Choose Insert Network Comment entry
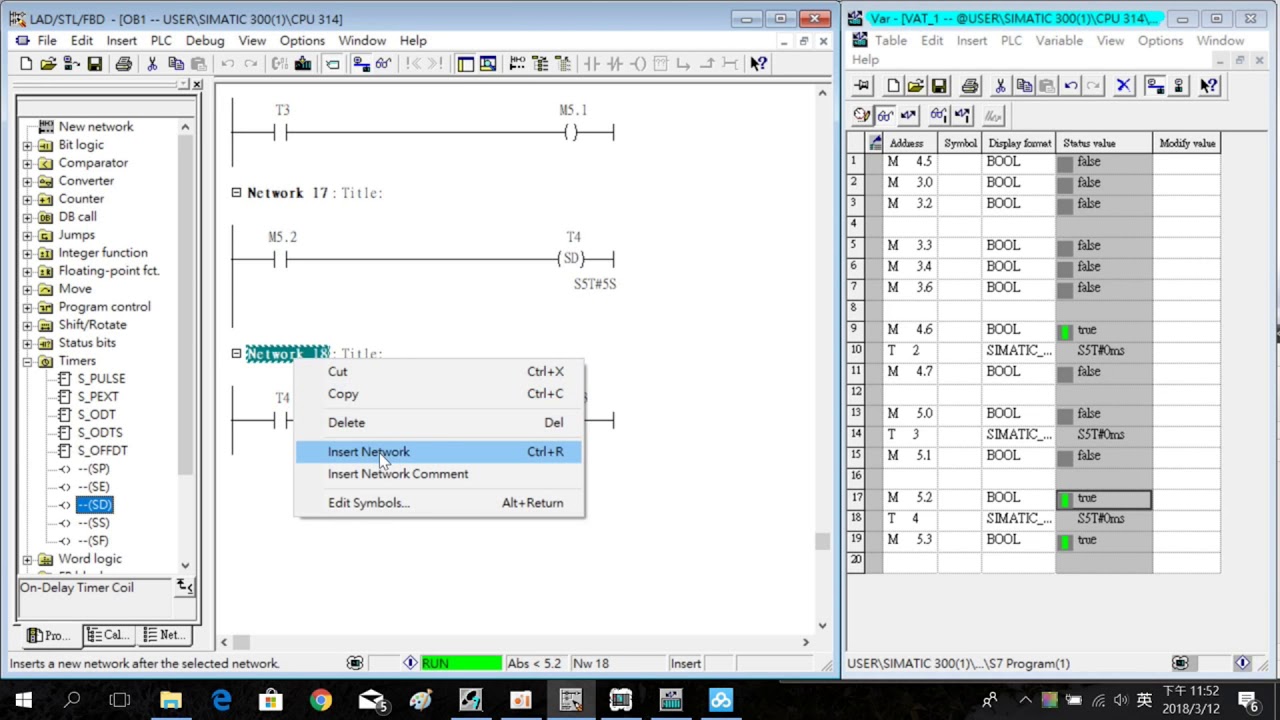The height and width of the screenshot is (720, 1280). 438,474
